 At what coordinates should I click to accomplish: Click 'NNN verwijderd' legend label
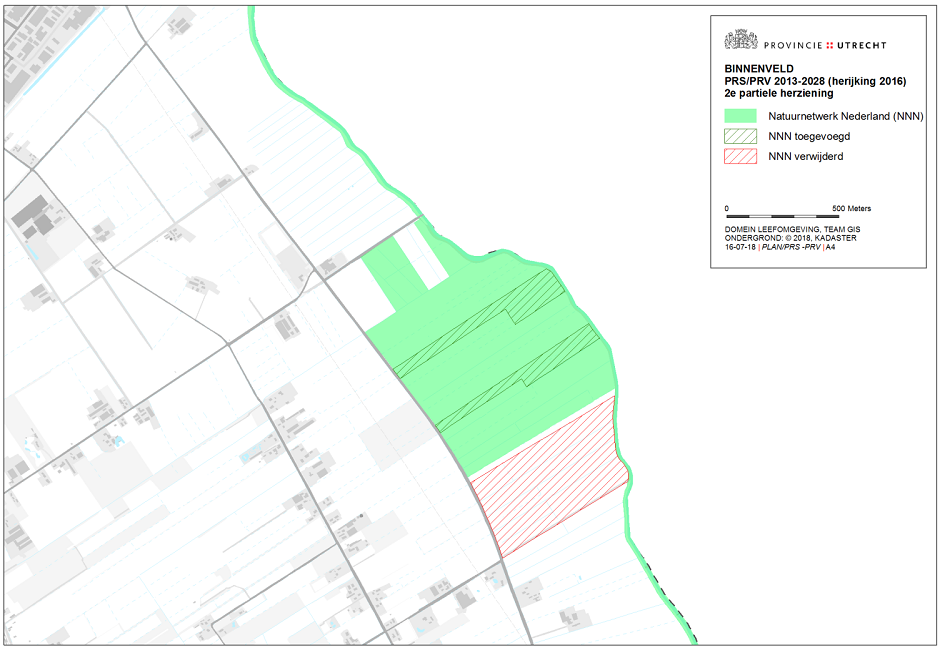(x=806, y=156)
